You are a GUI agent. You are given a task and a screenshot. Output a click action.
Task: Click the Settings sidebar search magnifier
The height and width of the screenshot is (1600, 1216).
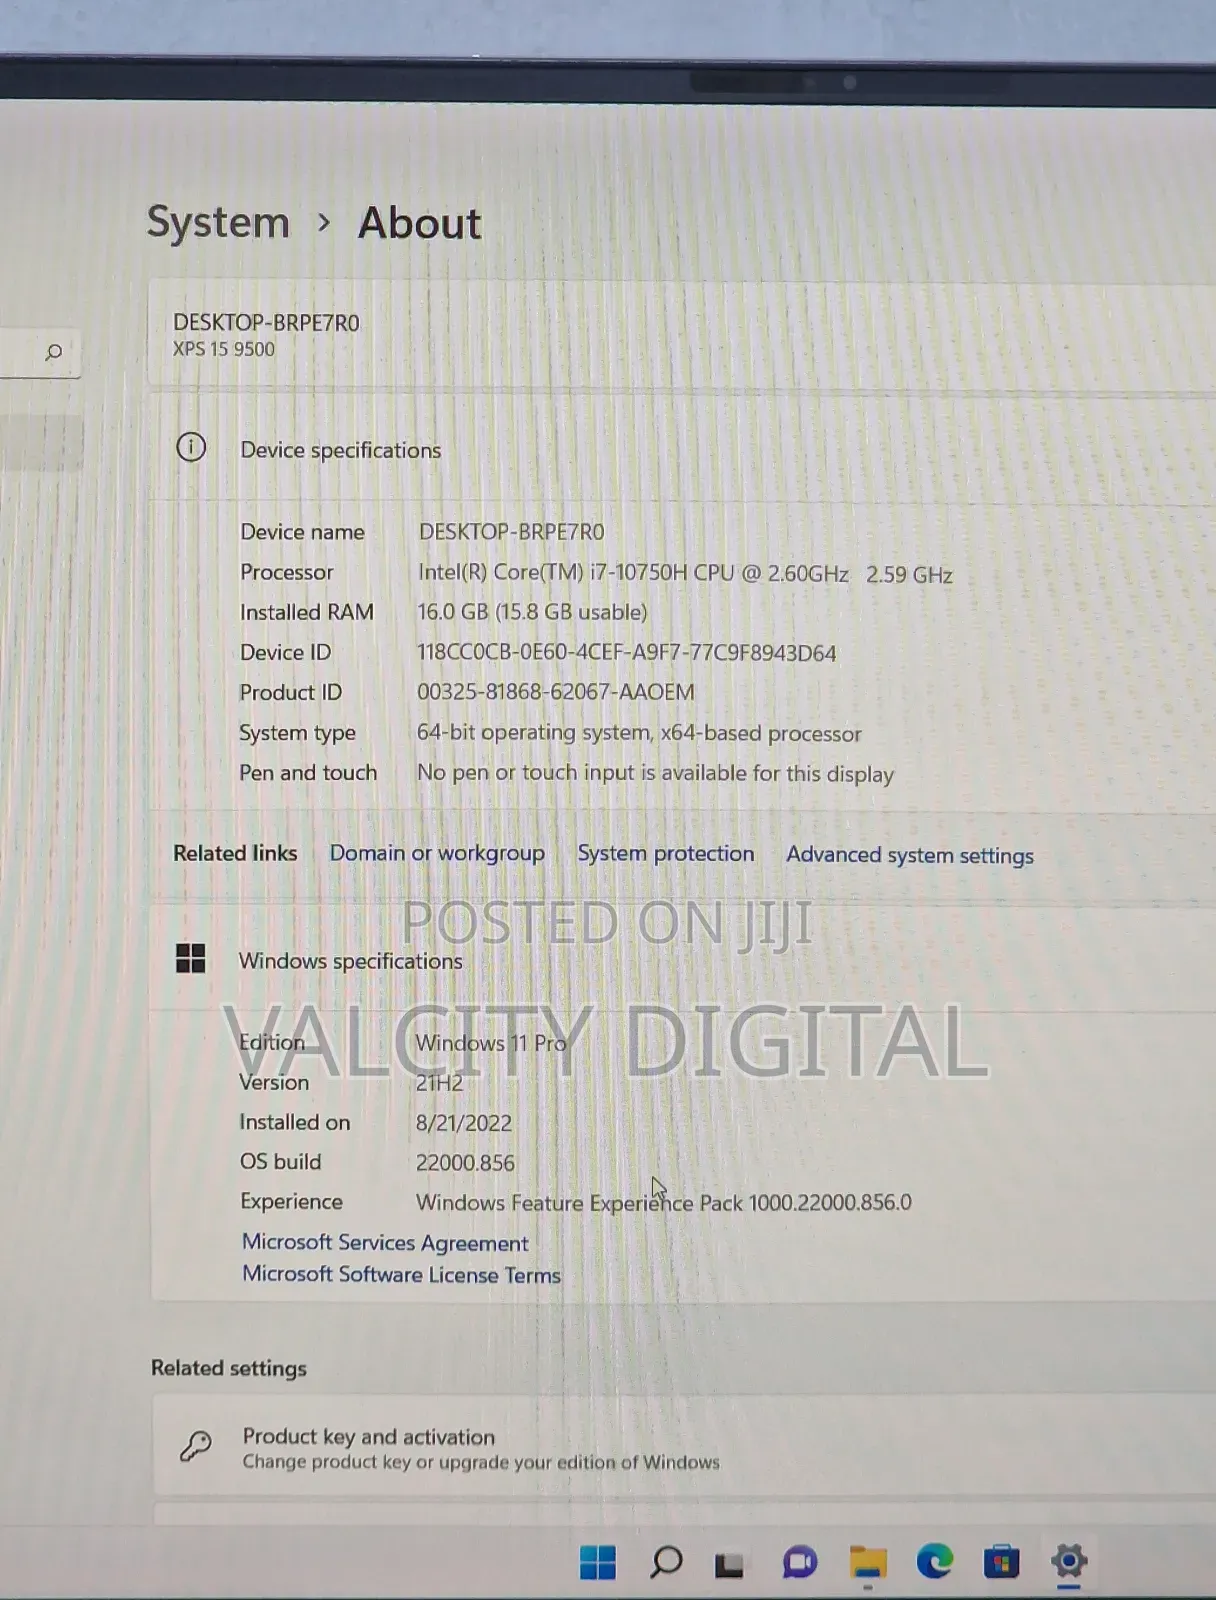click(x=54, y=352)
